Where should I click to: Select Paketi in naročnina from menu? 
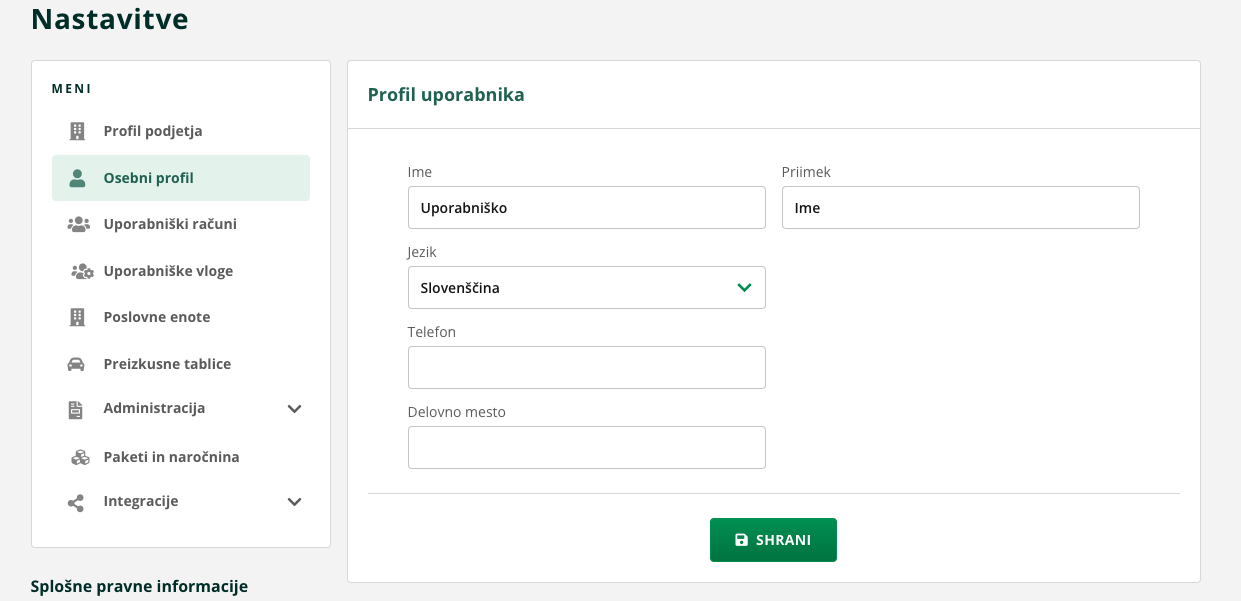tap(171, 457)
